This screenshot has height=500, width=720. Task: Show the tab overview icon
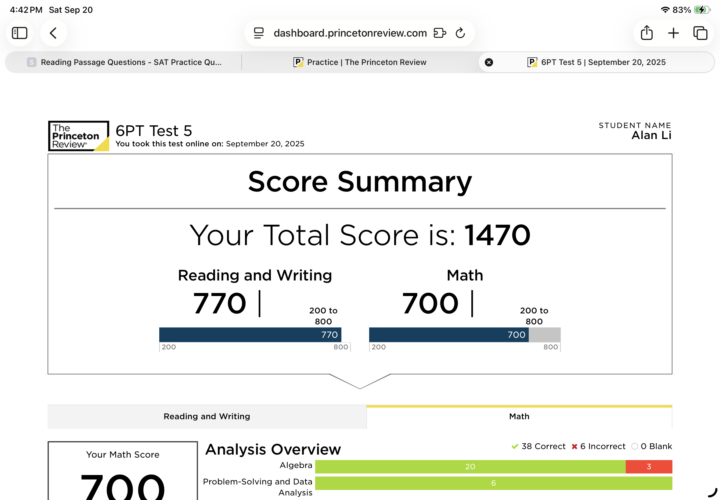tap(700, 33)
